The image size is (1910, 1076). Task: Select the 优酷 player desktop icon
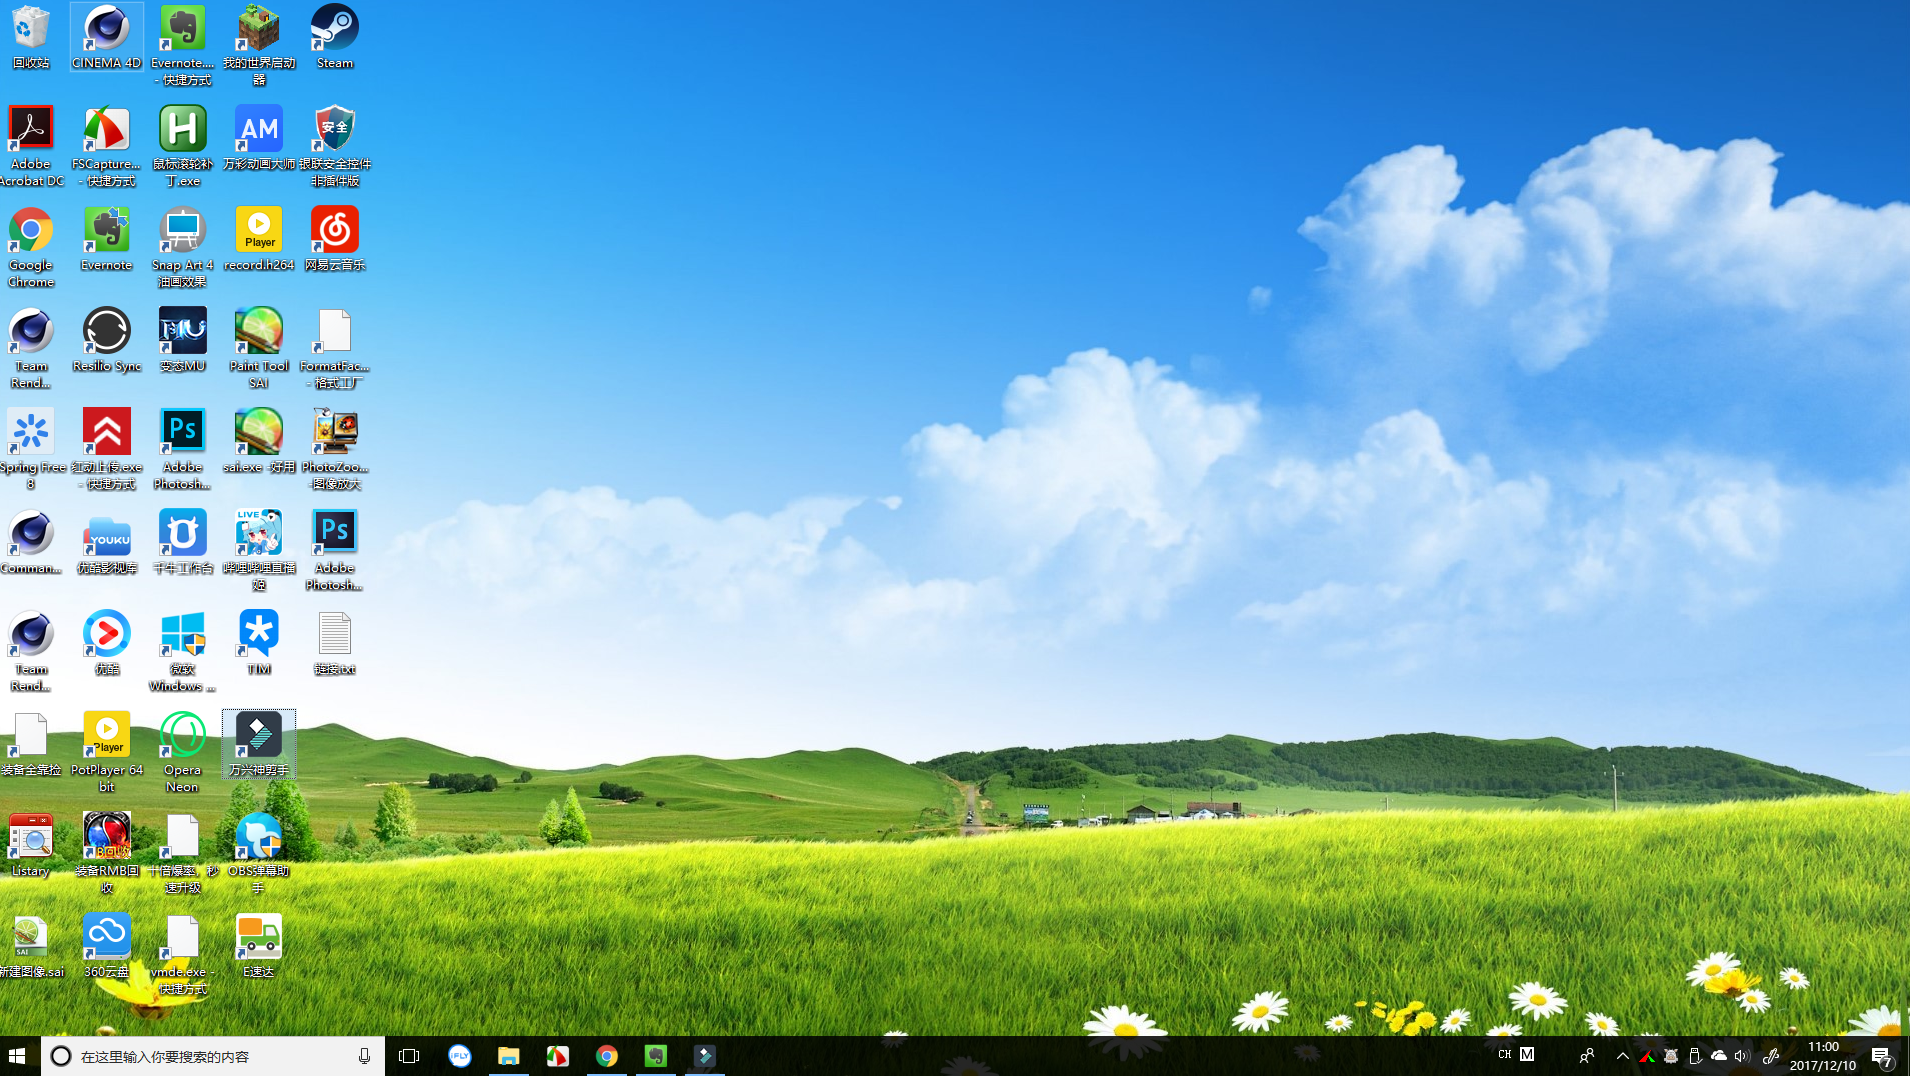pos(107,644)
